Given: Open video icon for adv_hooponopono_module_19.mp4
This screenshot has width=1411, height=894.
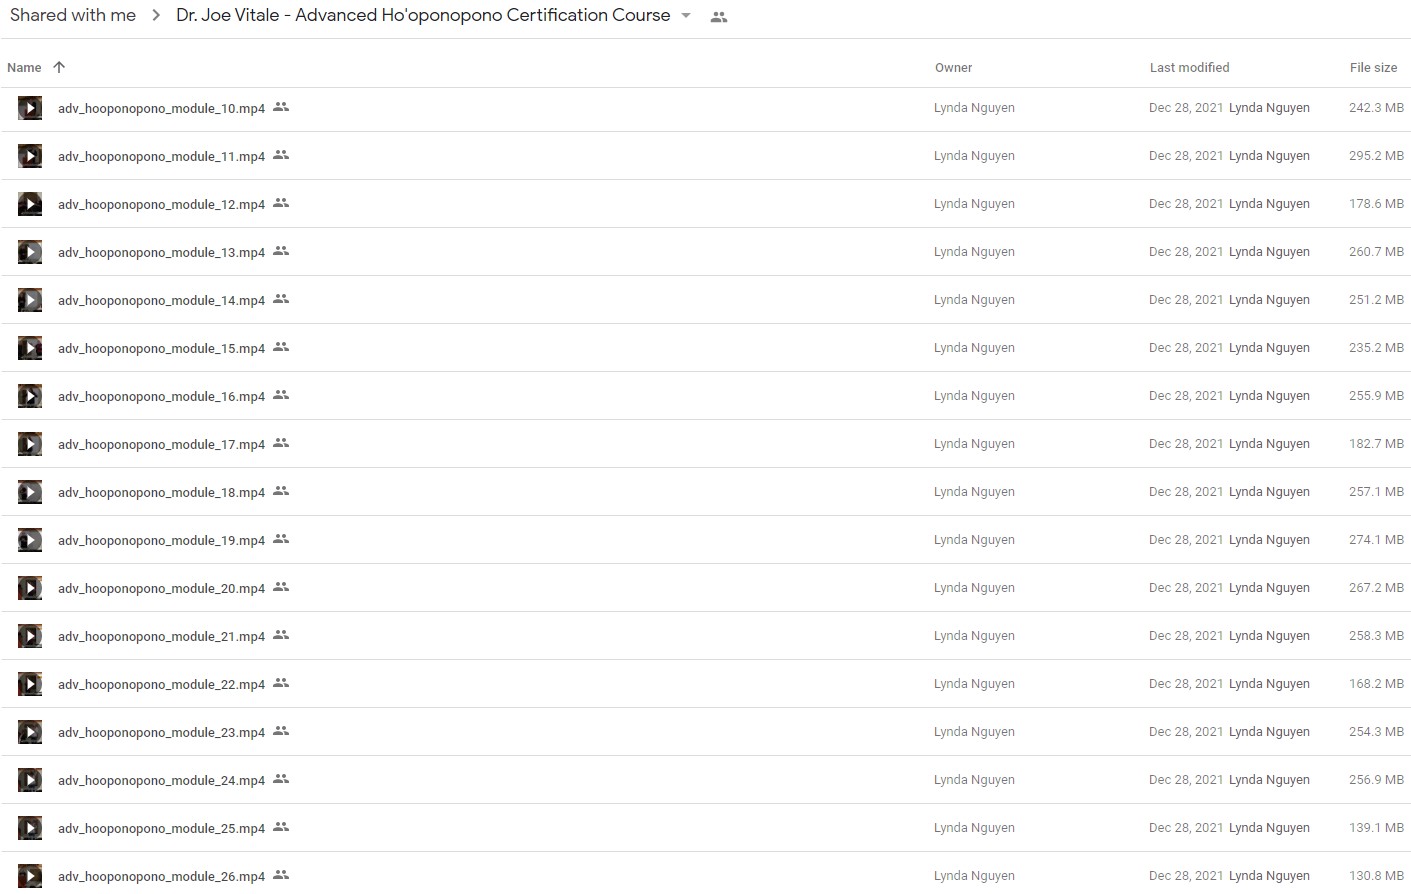Looking at the screenshot, I should 30,540.
